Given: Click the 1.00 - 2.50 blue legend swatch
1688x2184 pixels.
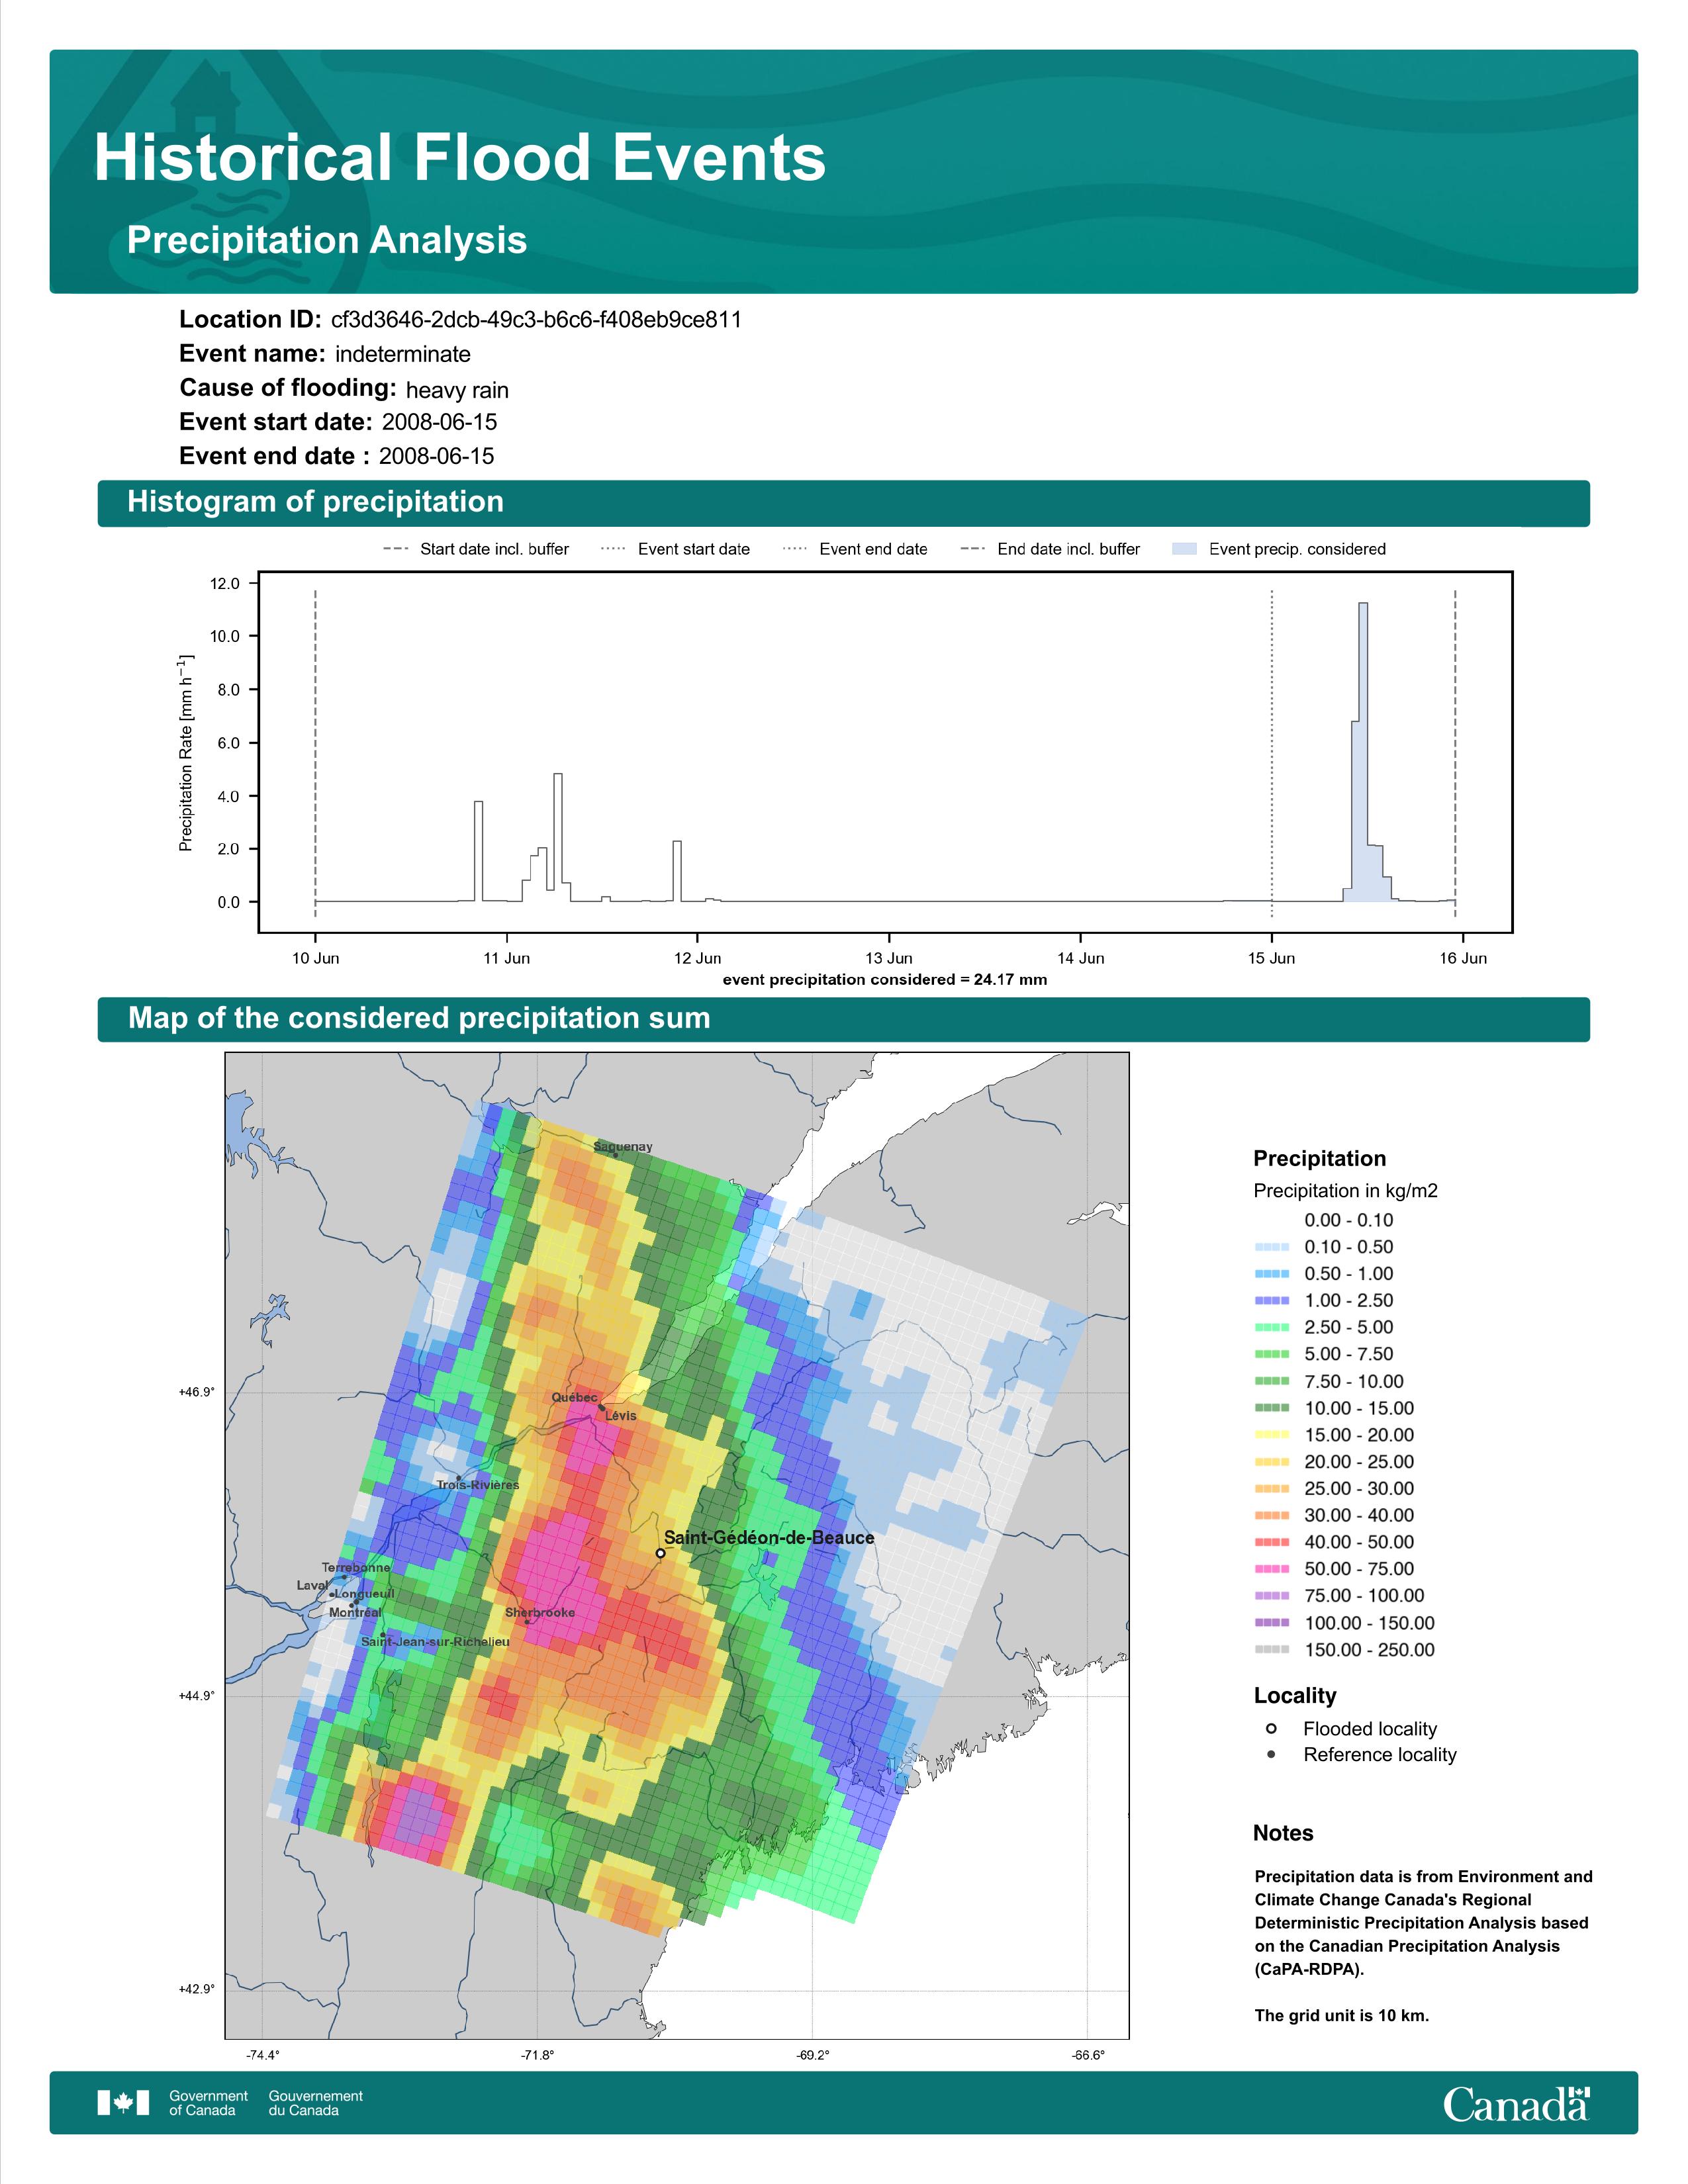Looking at the screenshot, I should (x=1271, y=1300).
